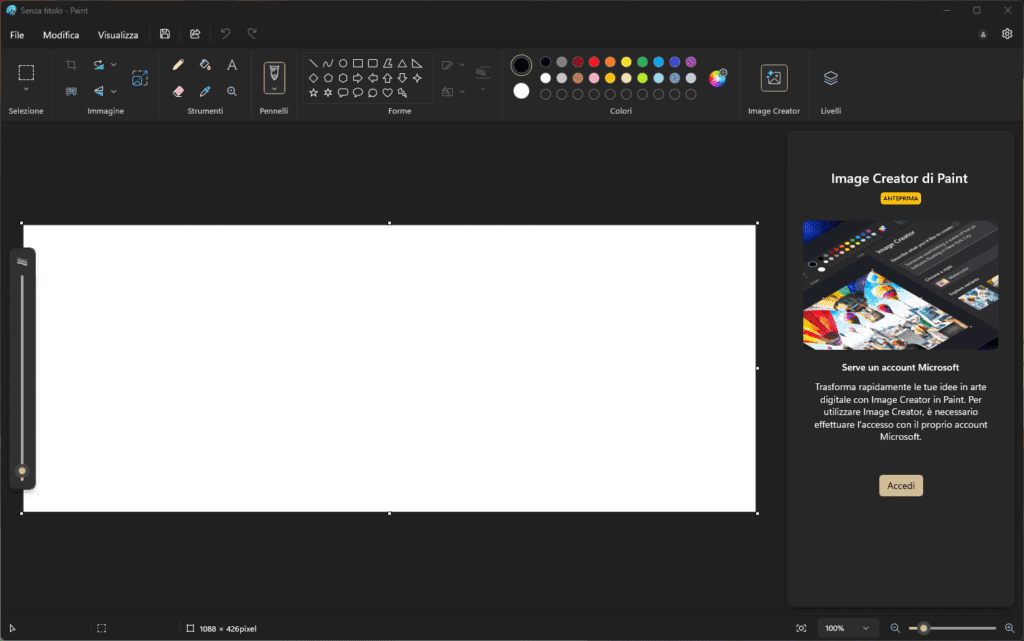Screen dimensions: 1024x641
Task: Expand the Selezione dropdown arrow
Action: point(26,90)
